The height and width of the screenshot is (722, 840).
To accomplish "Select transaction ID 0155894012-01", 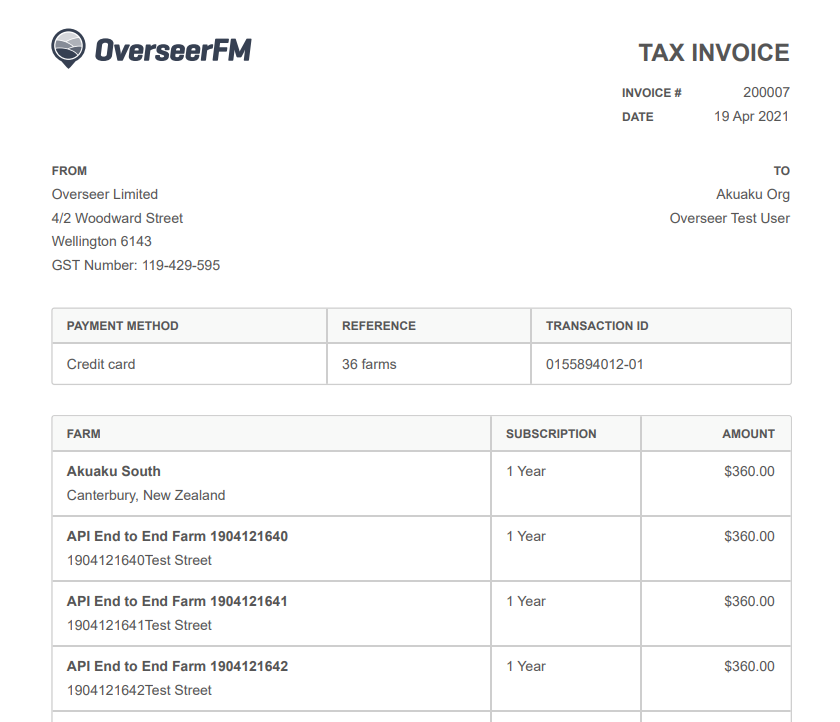I will pyautogui.click(x=595, y=364).
